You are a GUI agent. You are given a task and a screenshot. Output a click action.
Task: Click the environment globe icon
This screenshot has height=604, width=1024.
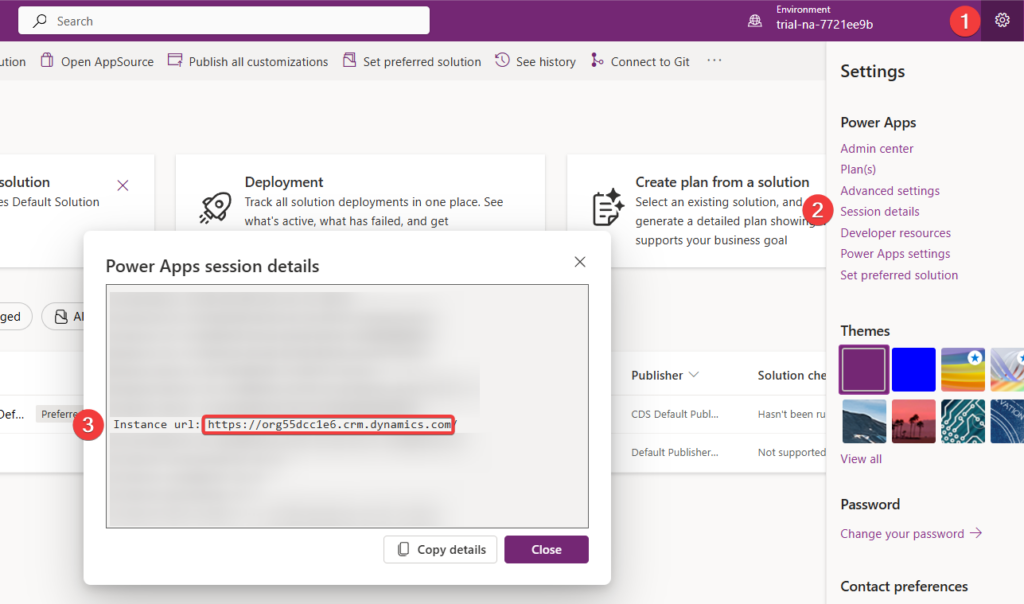pos(754,21)
